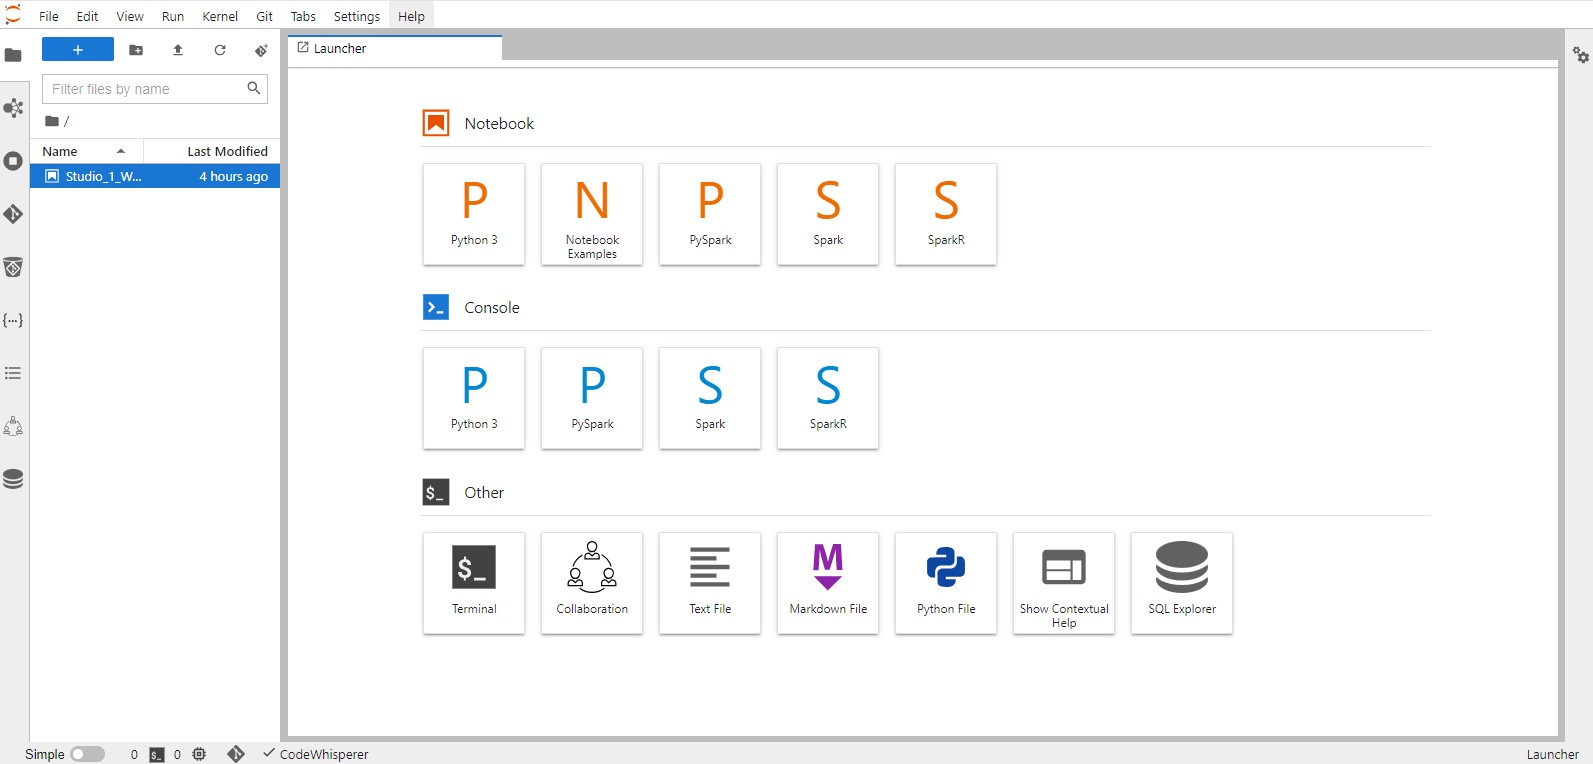Open the View menu
The image size is (1593, 764).
coord(130,16)
